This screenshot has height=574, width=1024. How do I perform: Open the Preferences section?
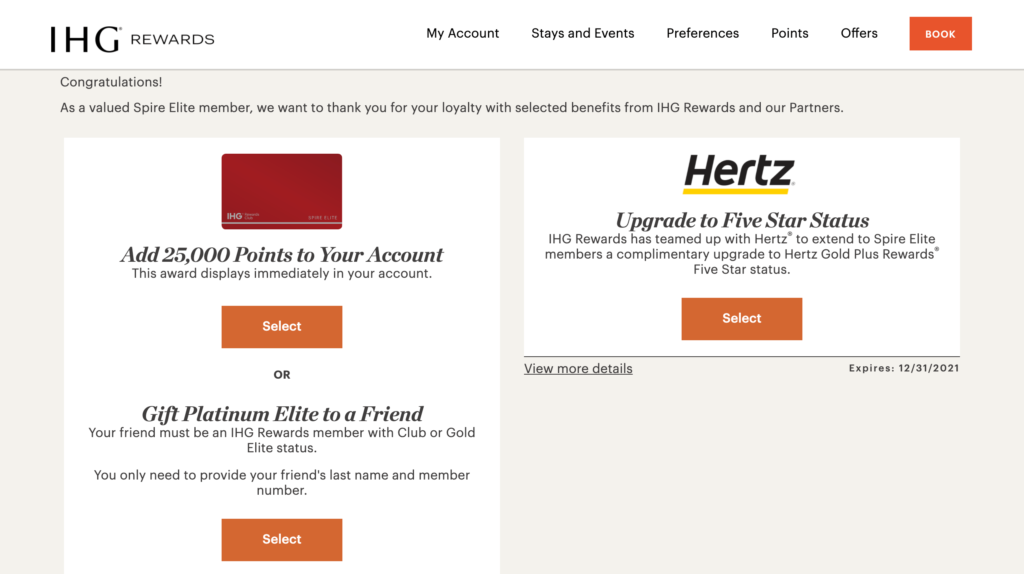(703, 33)
